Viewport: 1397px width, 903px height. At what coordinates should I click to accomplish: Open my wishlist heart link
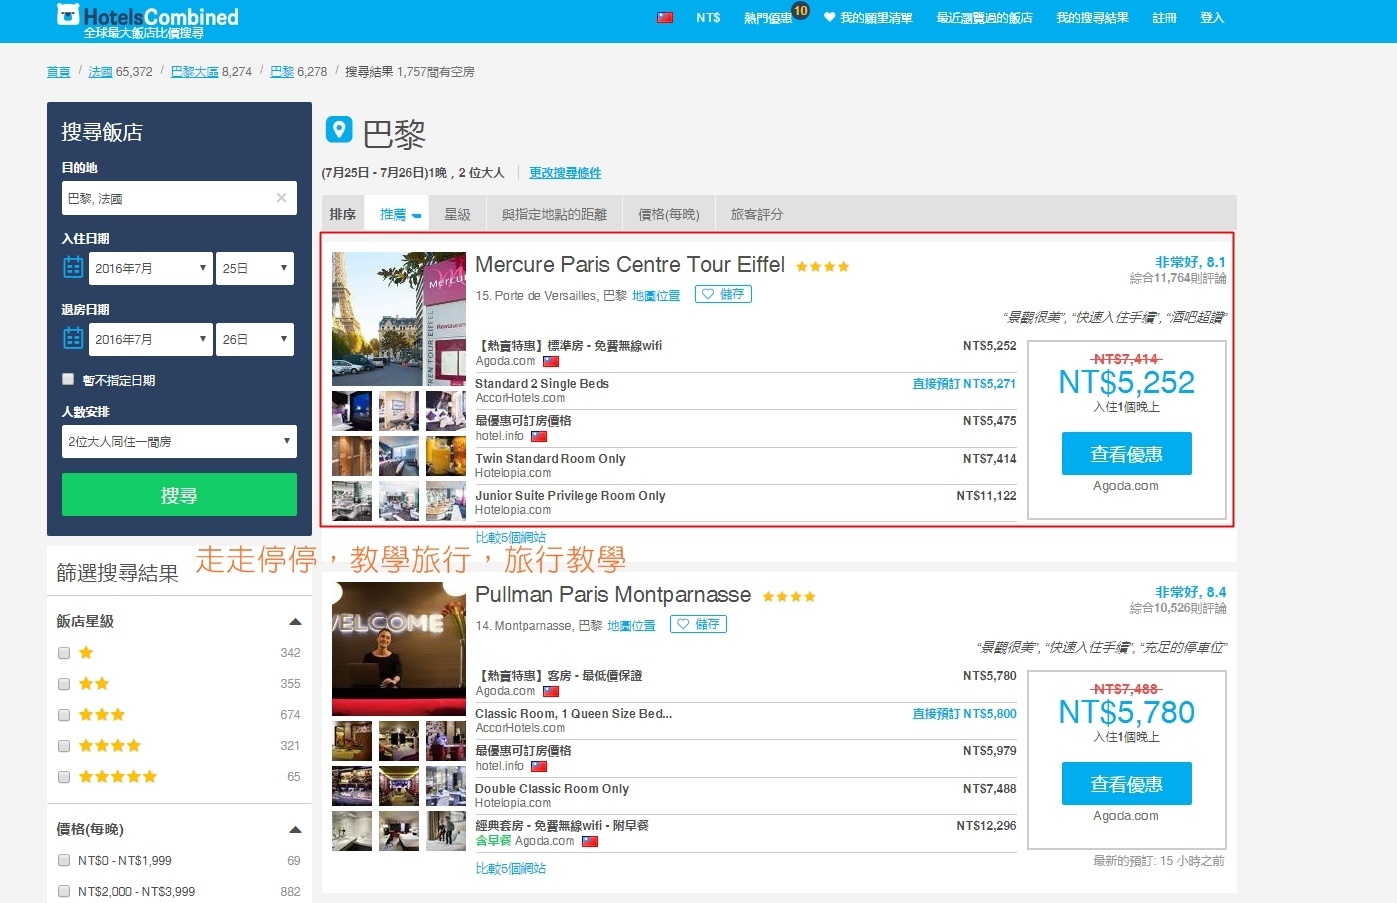[868, 18]
